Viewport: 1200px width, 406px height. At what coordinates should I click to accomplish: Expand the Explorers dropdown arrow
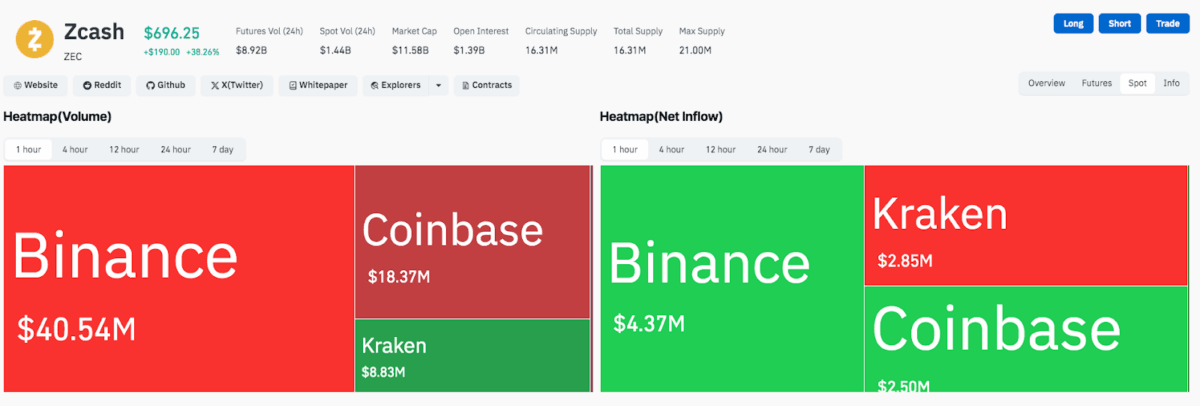pos(438,85)
